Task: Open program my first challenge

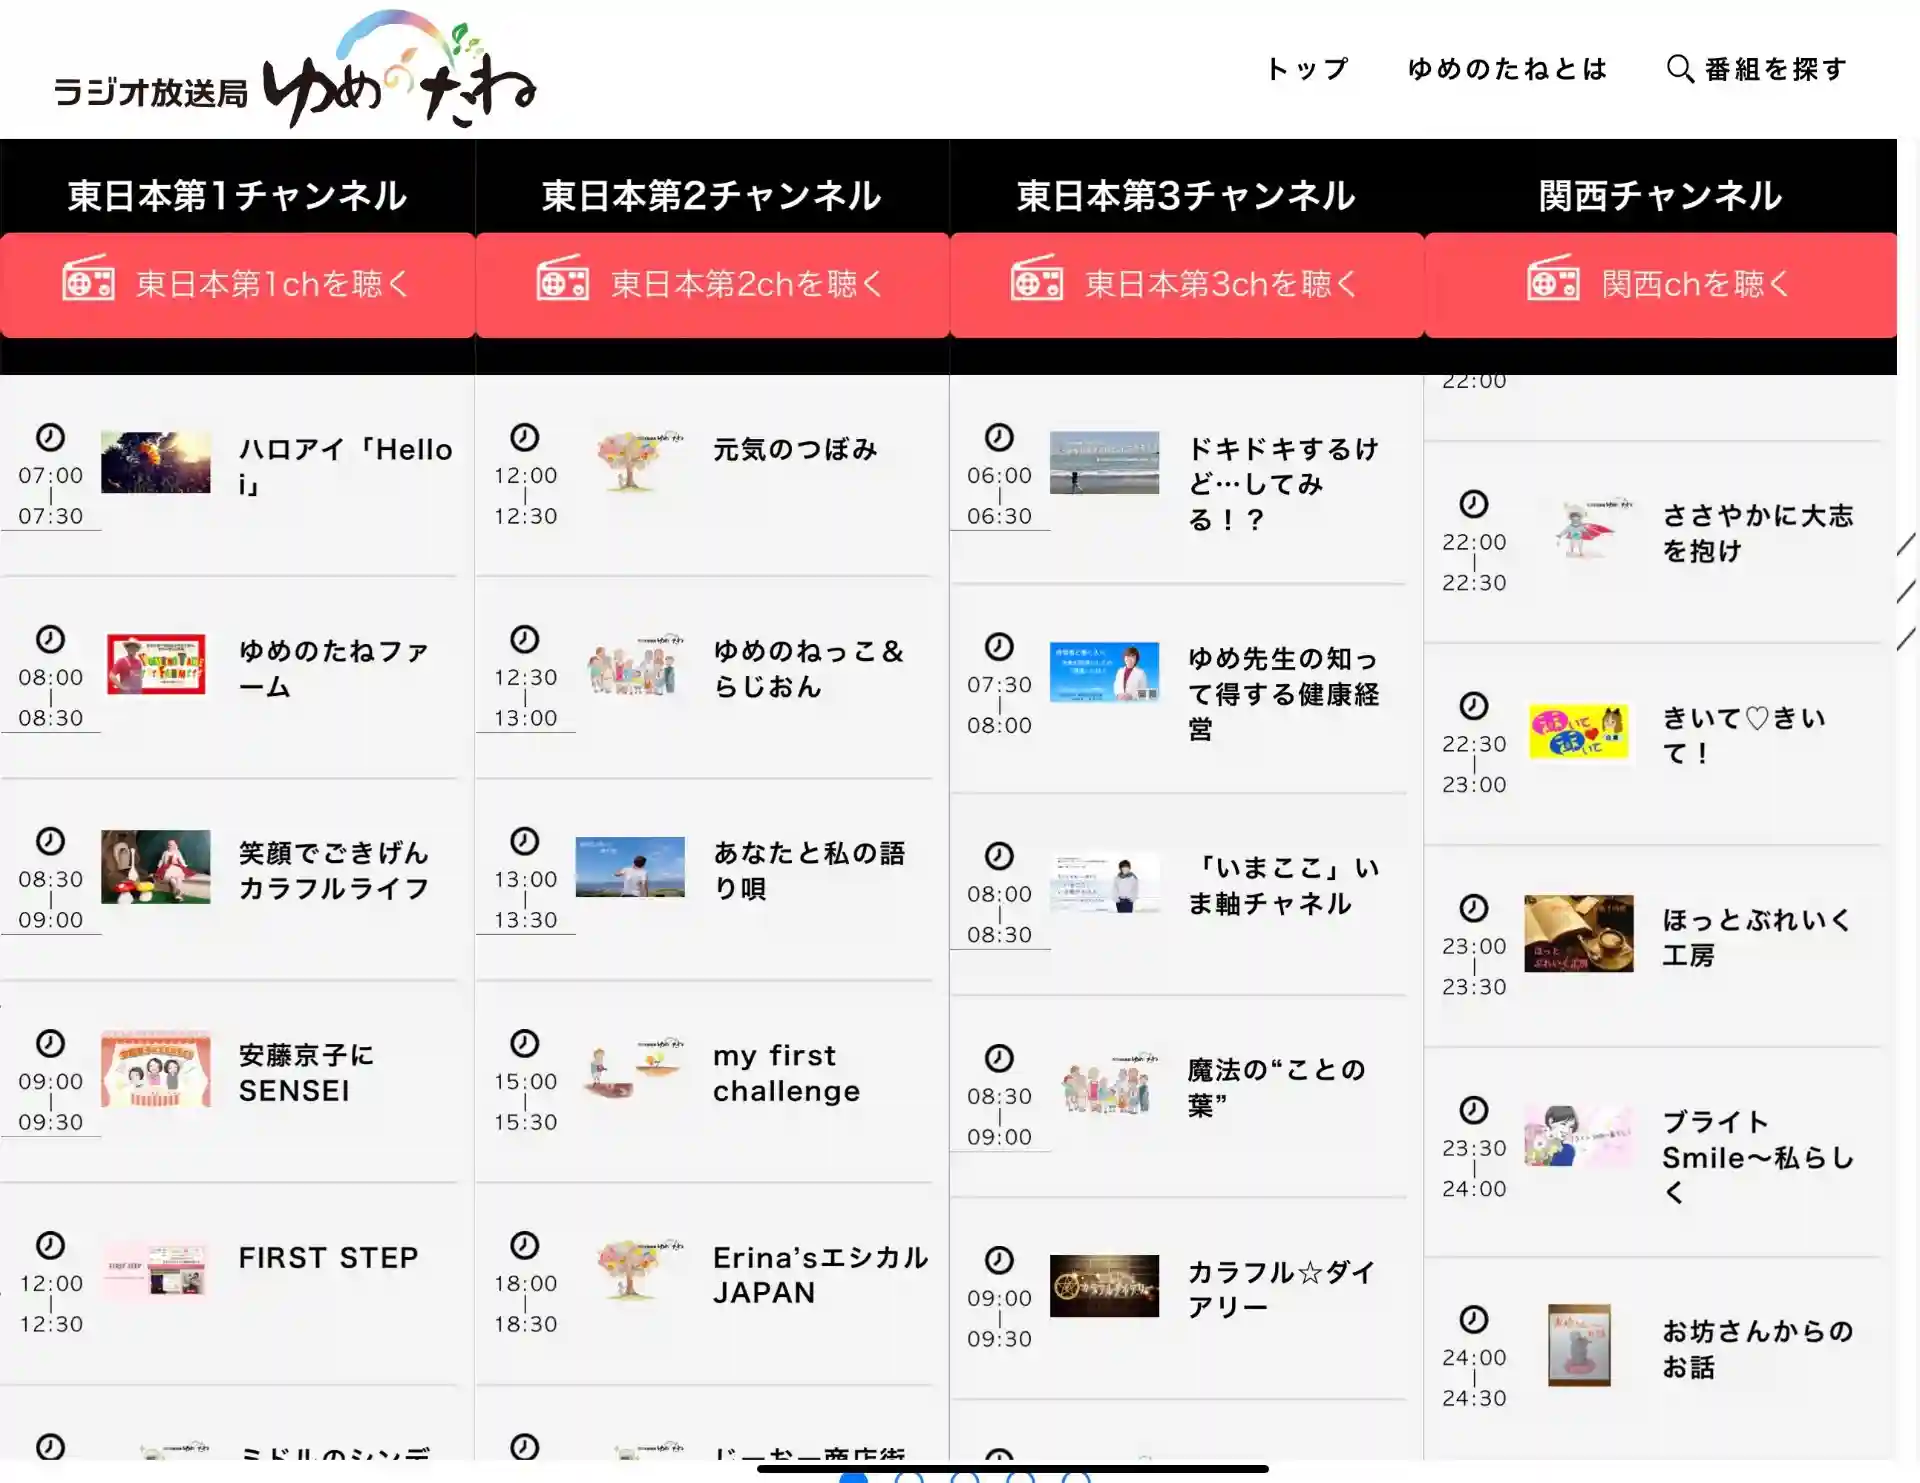Action: pyautogui.click(x=786, y=1073)
